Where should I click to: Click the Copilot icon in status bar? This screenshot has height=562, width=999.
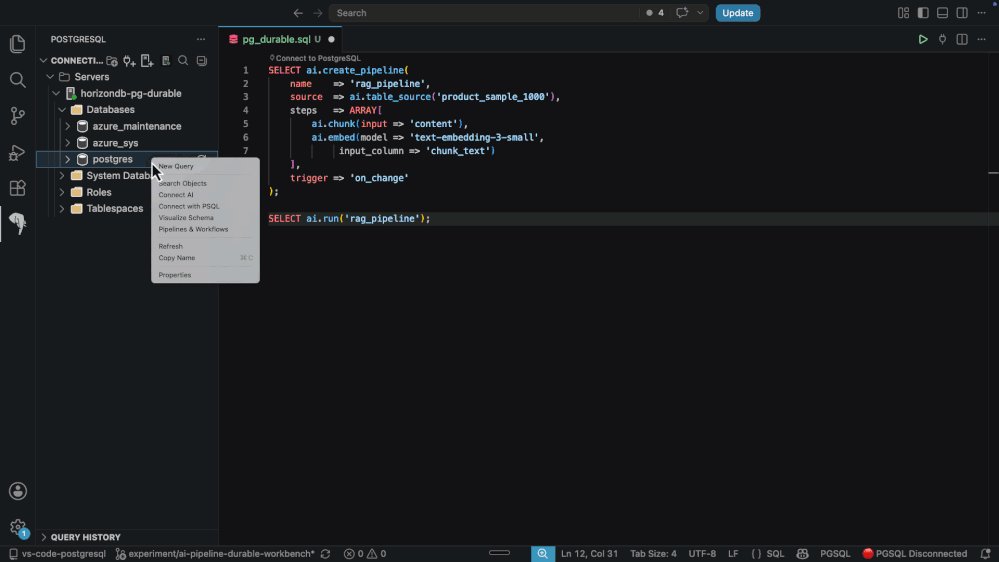802,554
